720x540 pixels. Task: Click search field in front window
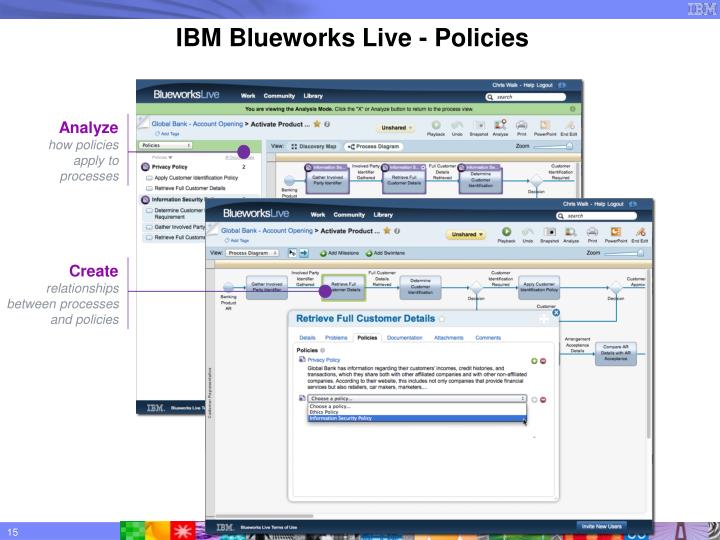pos(596,216)
